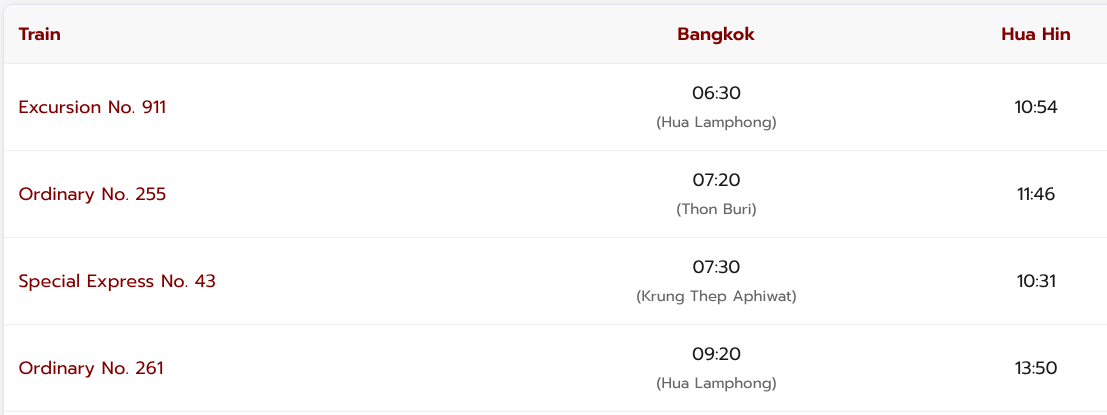
Task: Select the 07:20 Bangkok departure time
Action: [x=716, y=180]
